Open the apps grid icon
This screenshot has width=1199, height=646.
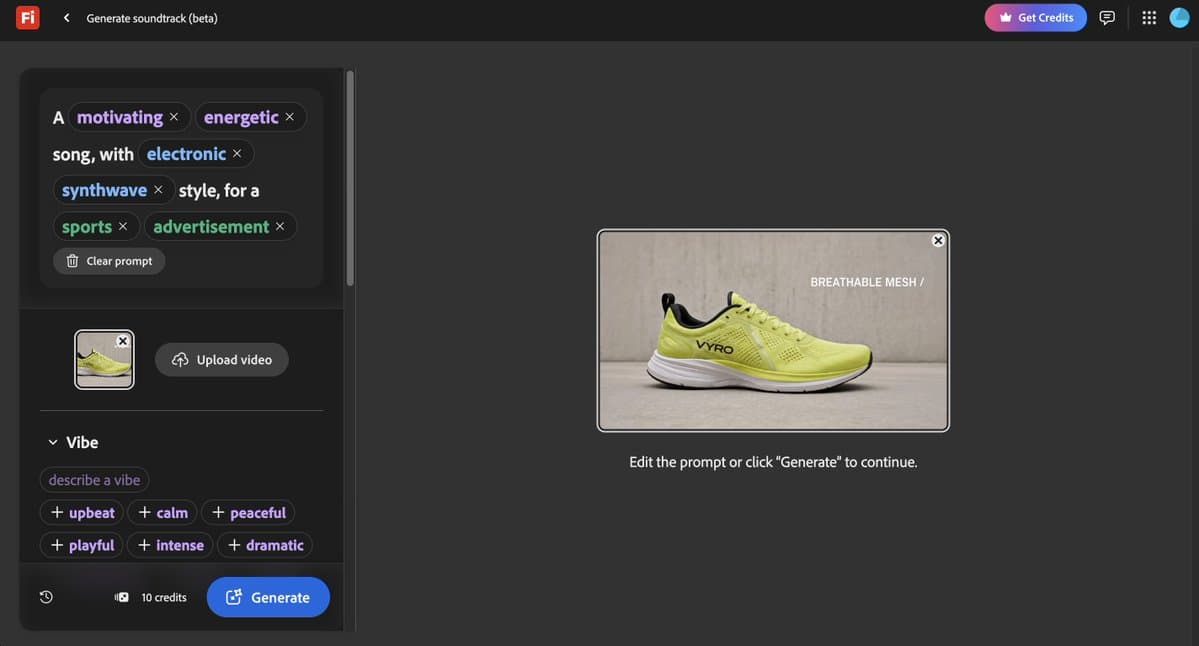click(x=1149, y=18)
